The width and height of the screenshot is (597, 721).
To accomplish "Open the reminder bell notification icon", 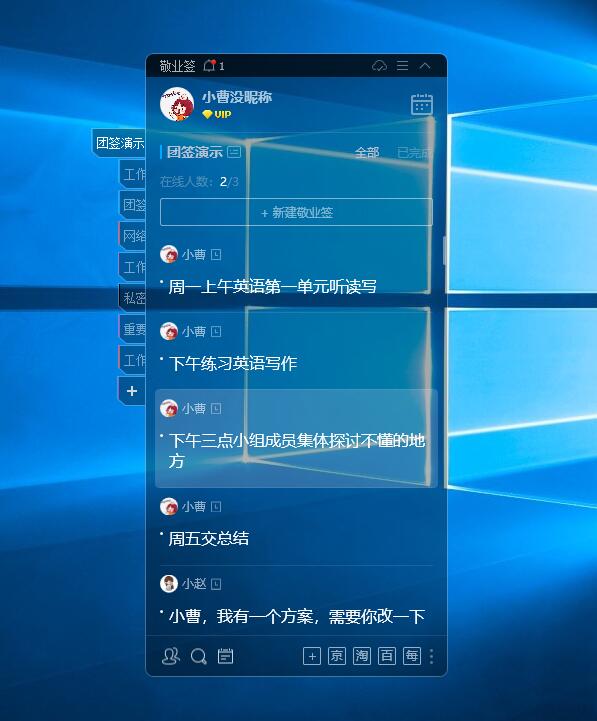I will coord(210,66).
